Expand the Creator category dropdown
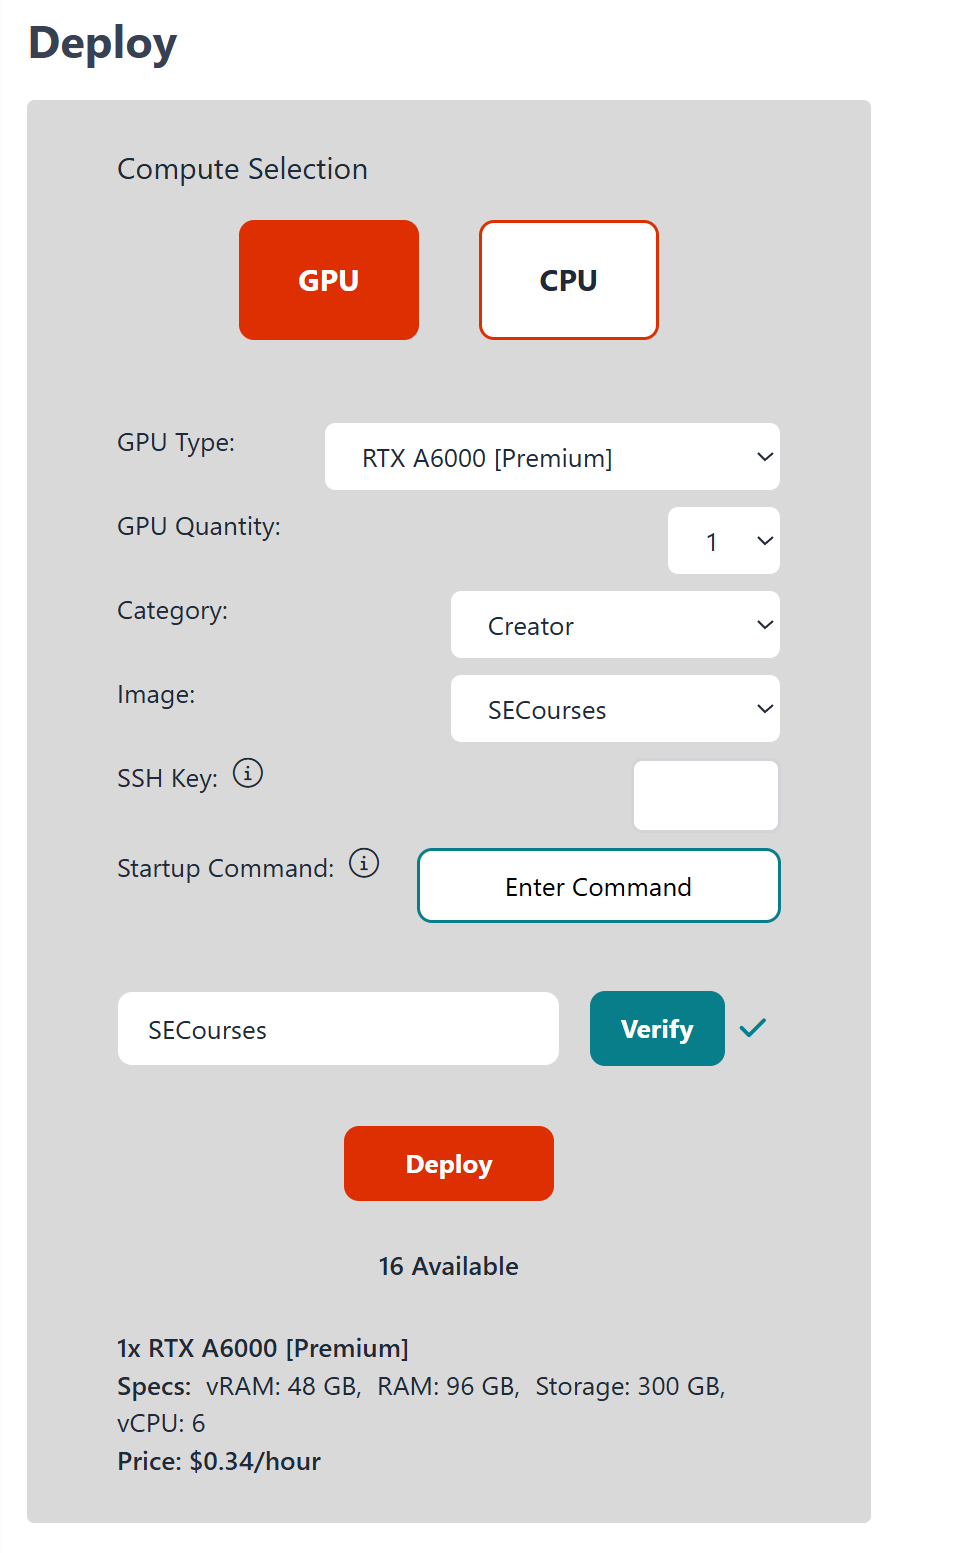This screenshot has width=971, height=1553. [615, 625]
